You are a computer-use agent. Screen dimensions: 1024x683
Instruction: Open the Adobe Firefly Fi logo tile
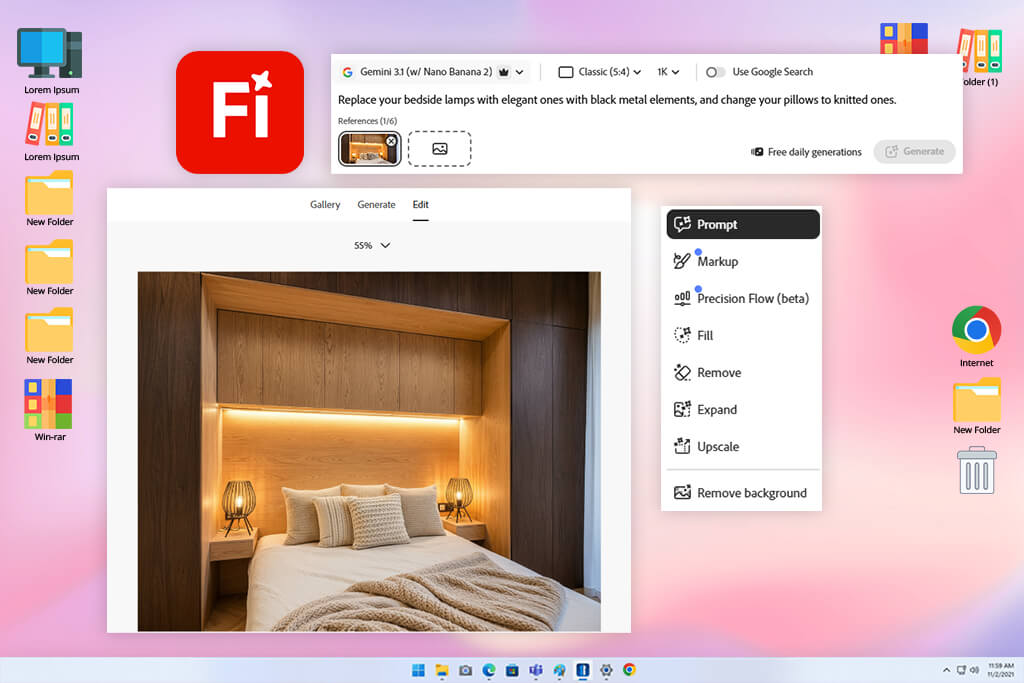(240, 112)
